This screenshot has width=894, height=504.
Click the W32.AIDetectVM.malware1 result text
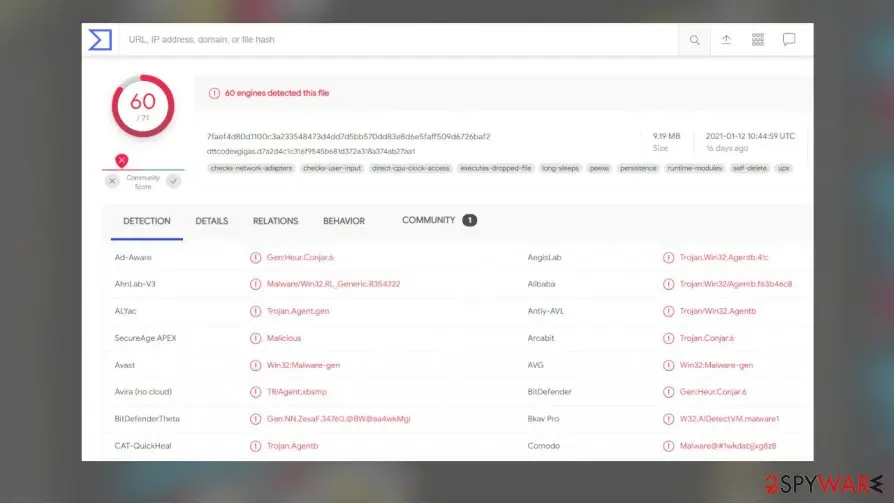(x=729, y=419)
